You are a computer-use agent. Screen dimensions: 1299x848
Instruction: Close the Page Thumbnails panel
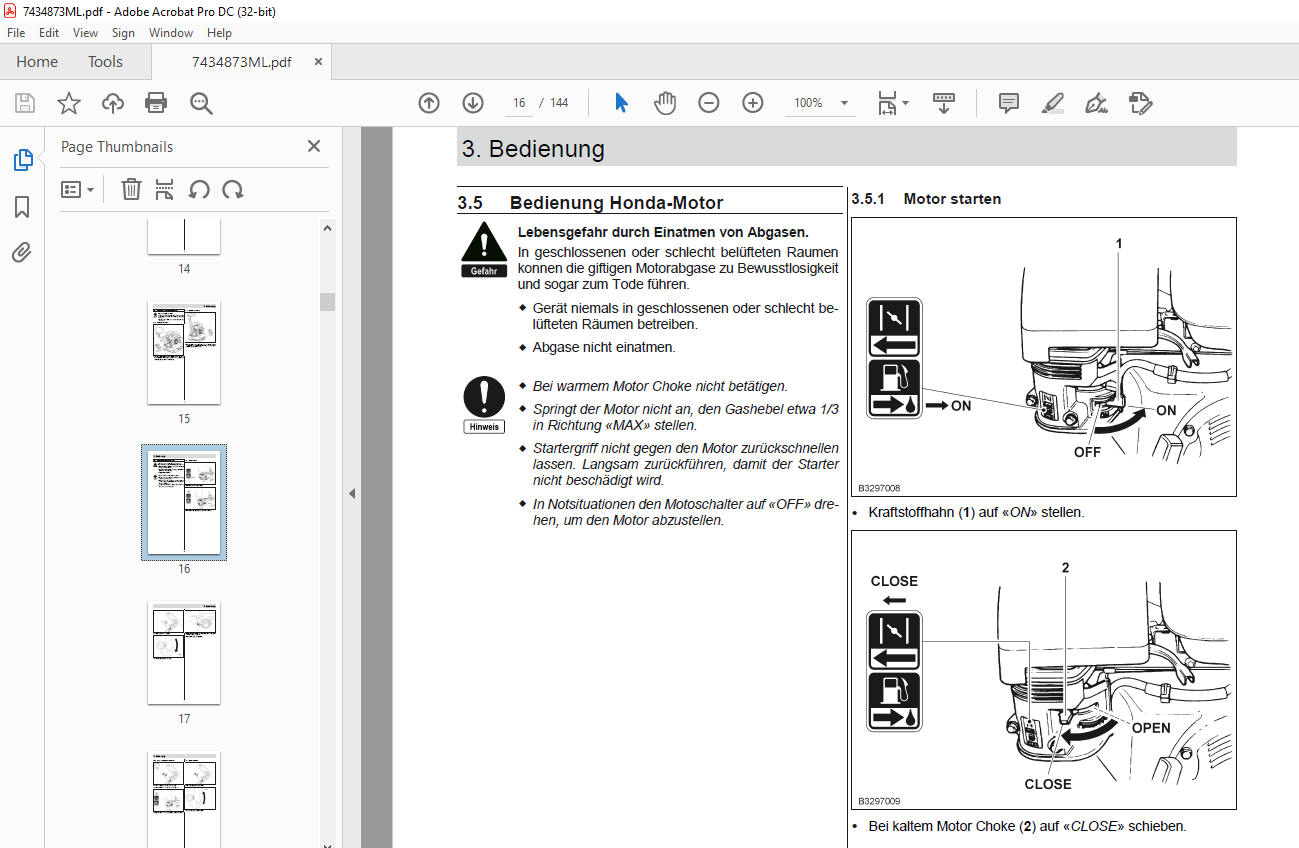pyautogui.click(x=314, y=146)
